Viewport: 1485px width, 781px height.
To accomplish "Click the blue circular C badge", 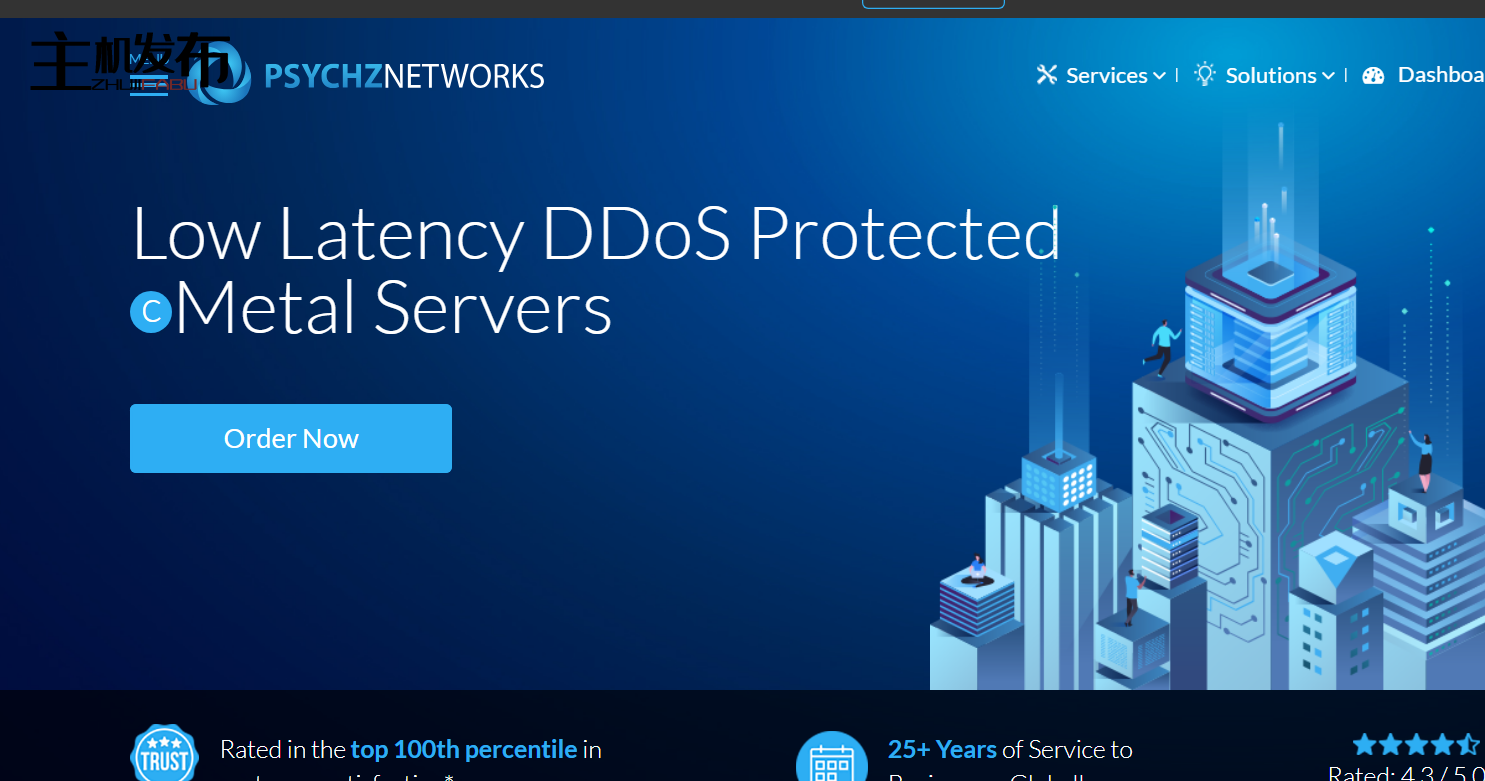I will click(x=151, y=312).
